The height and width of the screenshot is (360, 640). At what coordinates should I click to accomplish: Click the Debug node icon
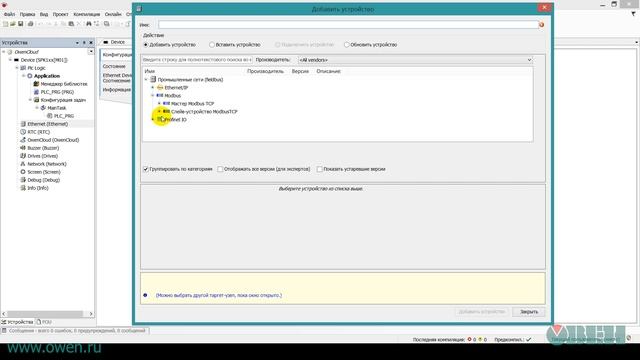pyautogui.click(x=23, y=180)
